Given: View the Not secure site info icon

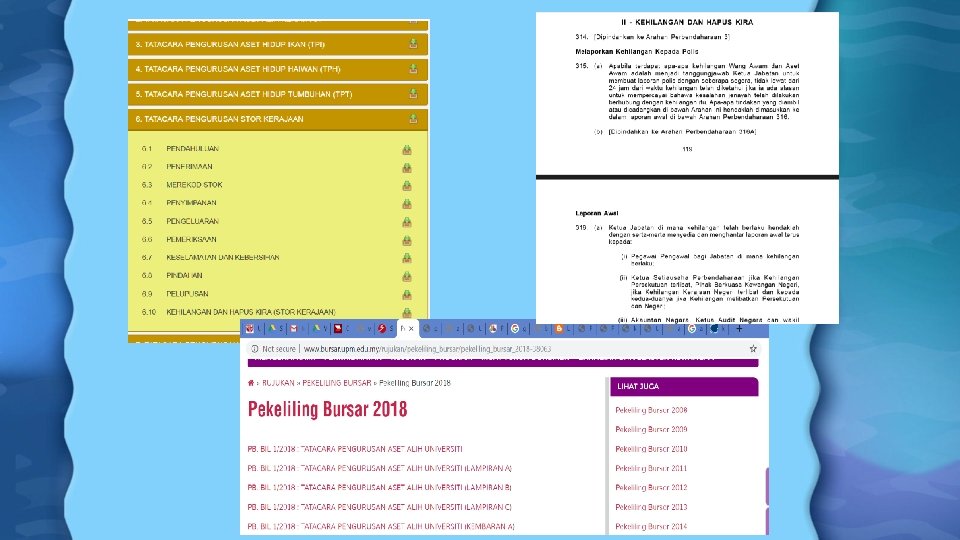Looking at the screenshot, I should click(x=254, y=348).
